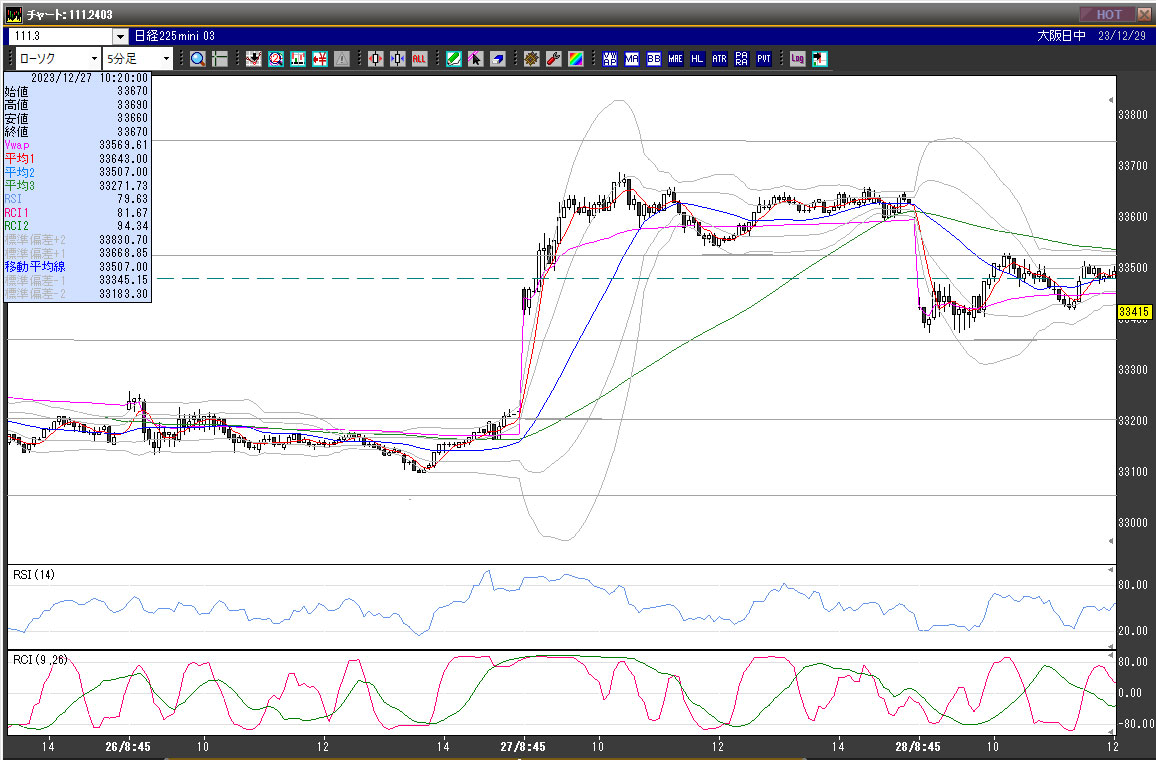The width and height of the screenshot is (1156, 760).
Task: Click the black arrow chart icon
Action: pyautogui.click(x=820, y=59)
